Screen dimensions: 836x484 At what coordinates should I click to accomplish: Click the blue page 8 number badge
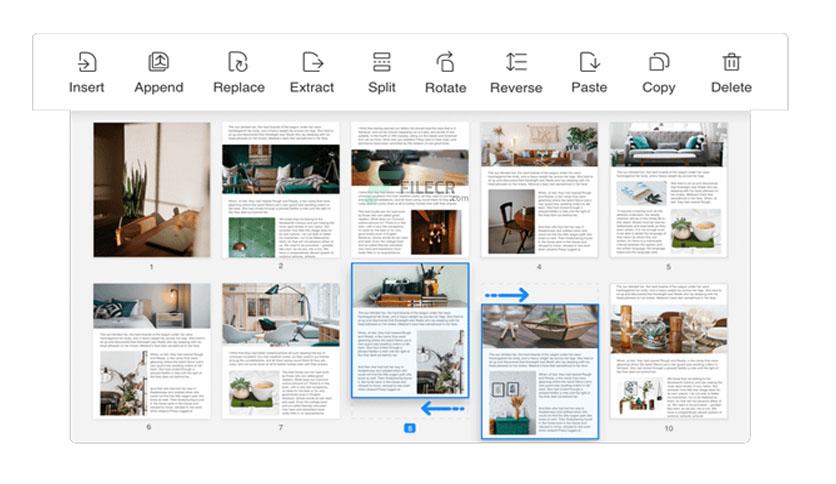409,428
